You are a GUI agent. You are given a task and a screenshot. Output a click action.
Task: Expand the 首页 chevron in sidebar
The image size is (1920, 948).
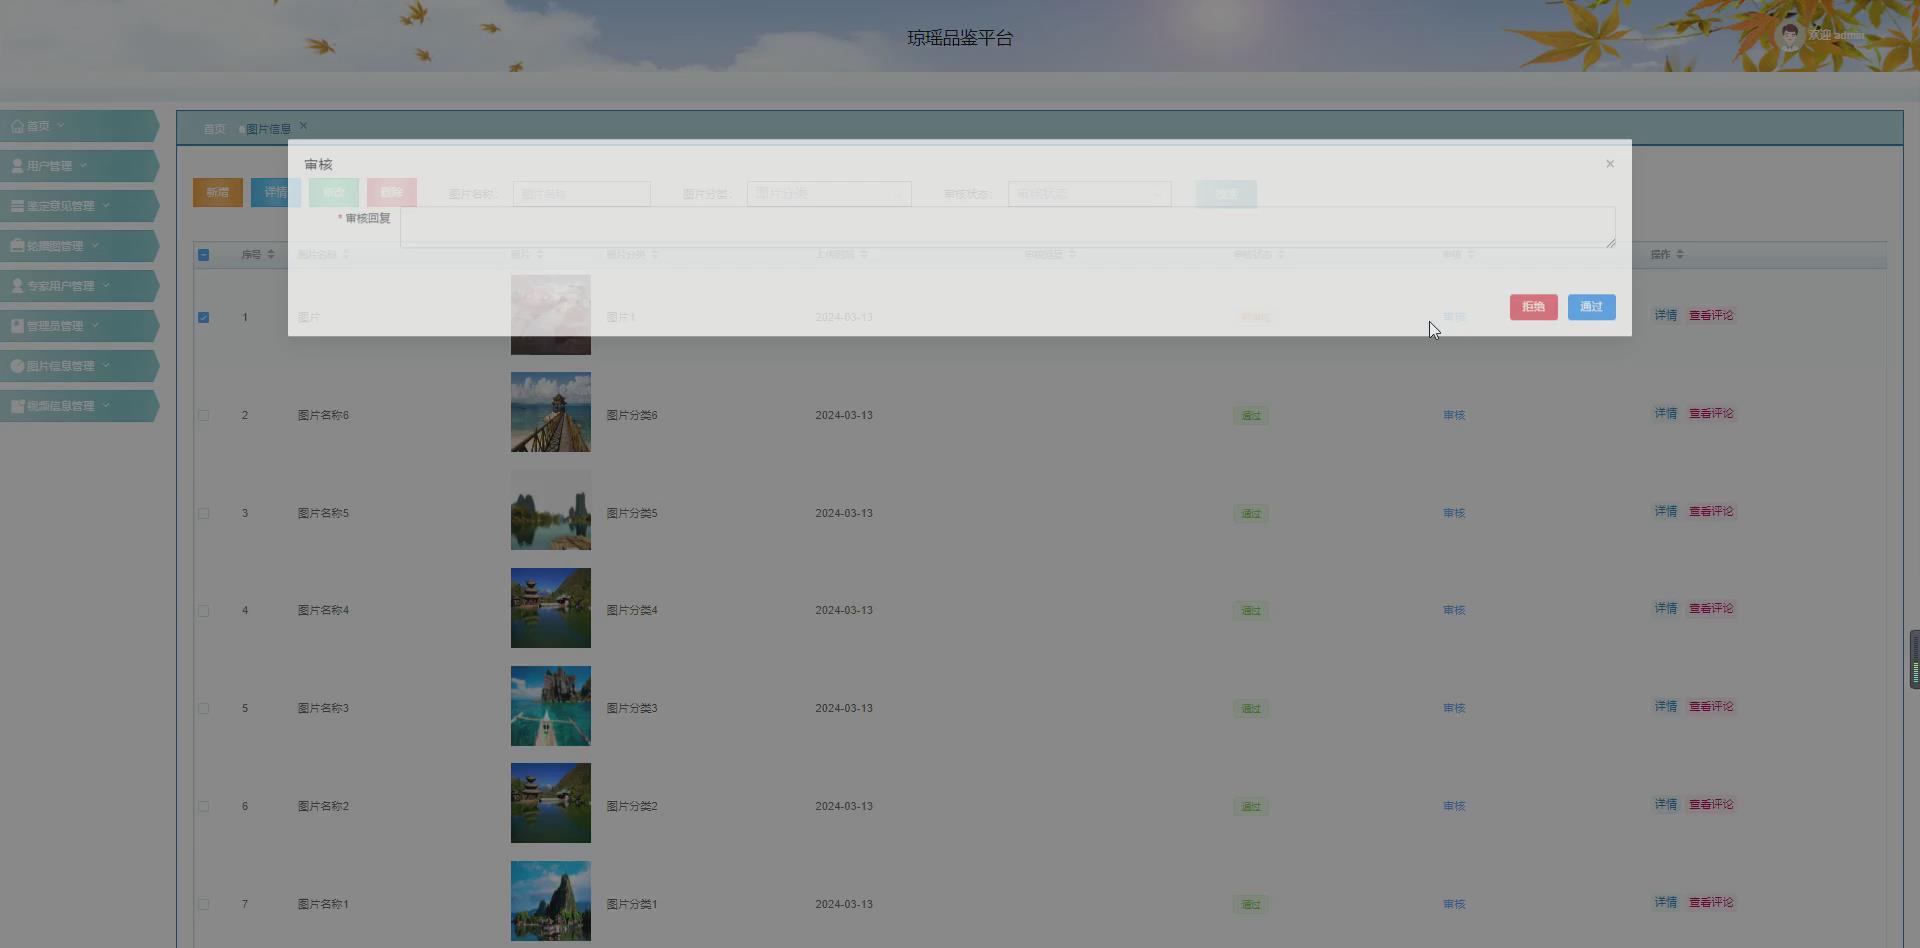(x=61, y=126)
